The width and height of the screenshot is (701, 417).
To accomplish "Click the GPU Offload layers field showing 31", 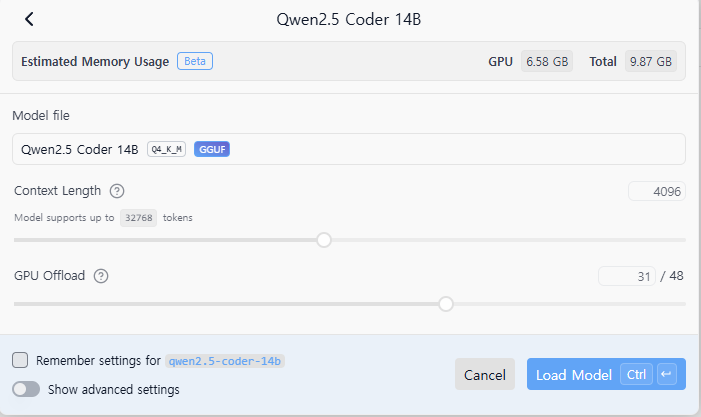I will [627, 276].
